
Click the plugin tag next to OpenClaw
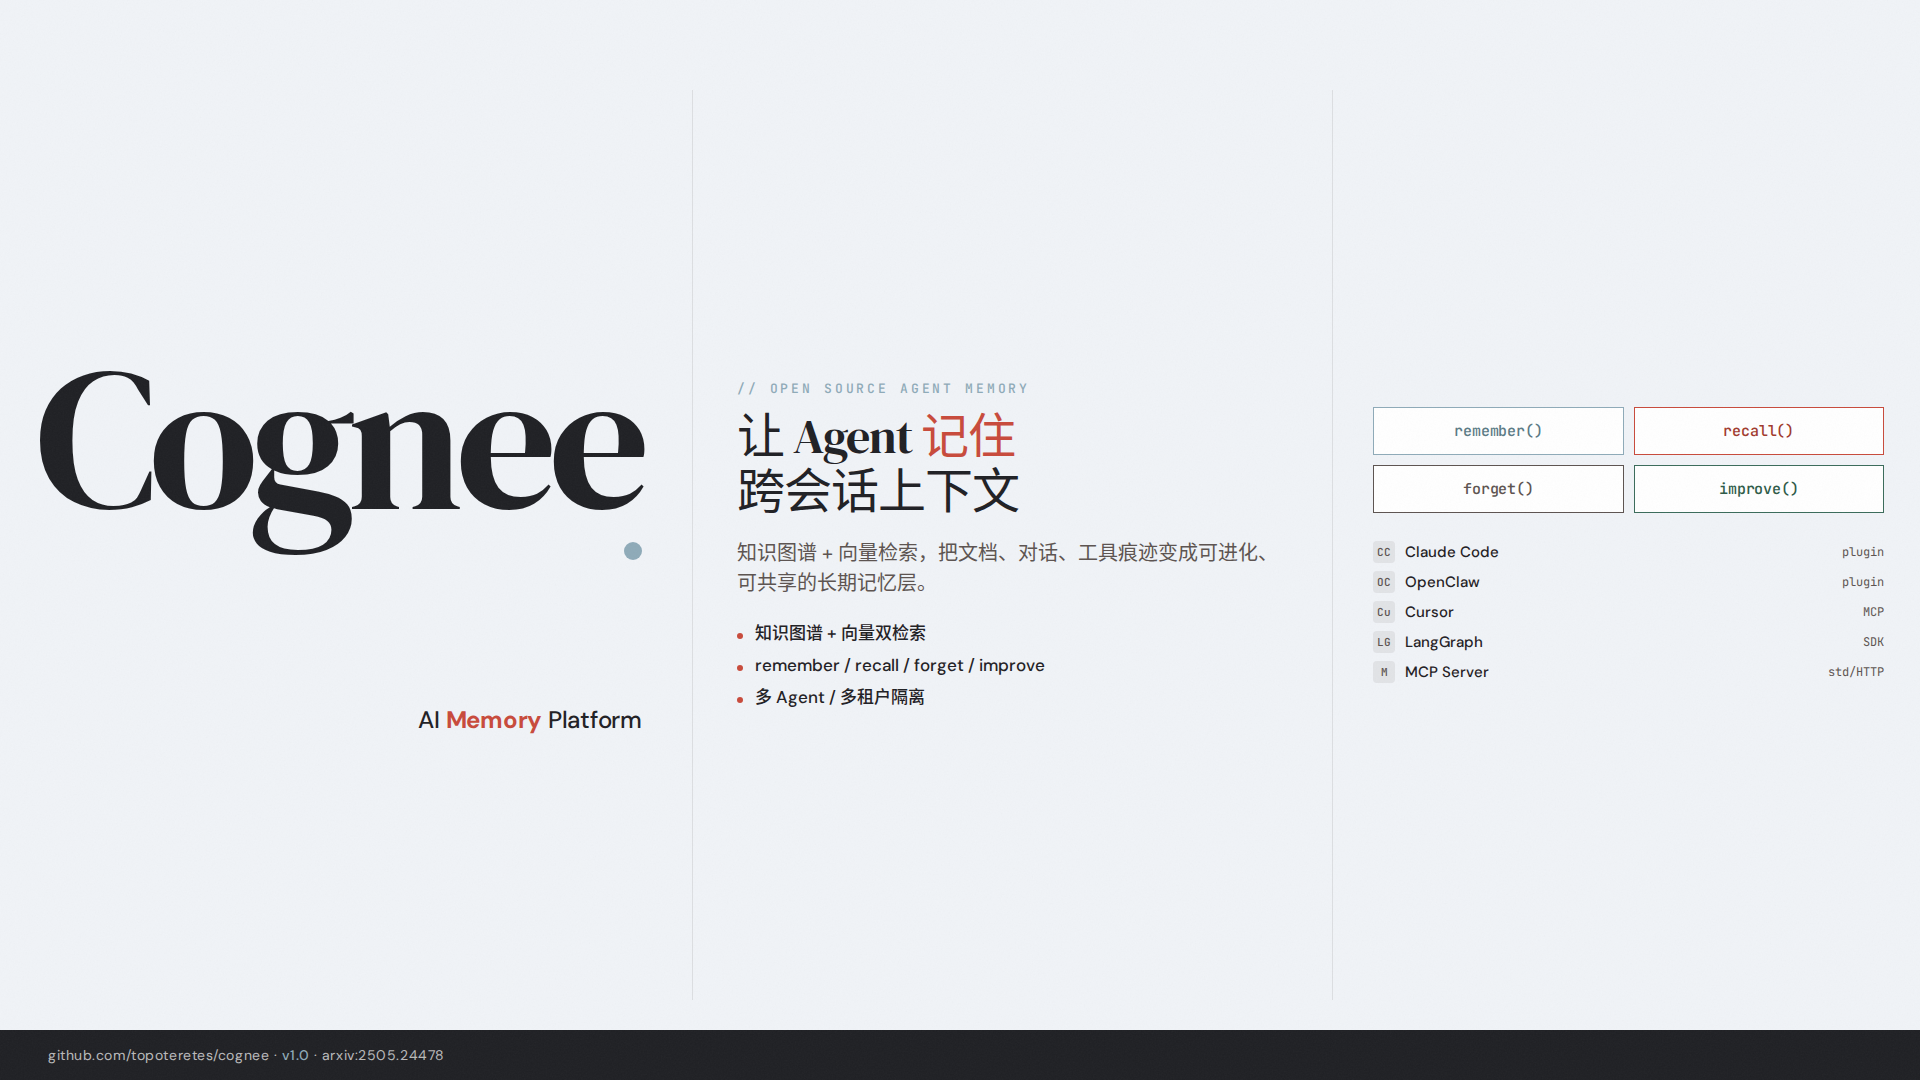1863,582
